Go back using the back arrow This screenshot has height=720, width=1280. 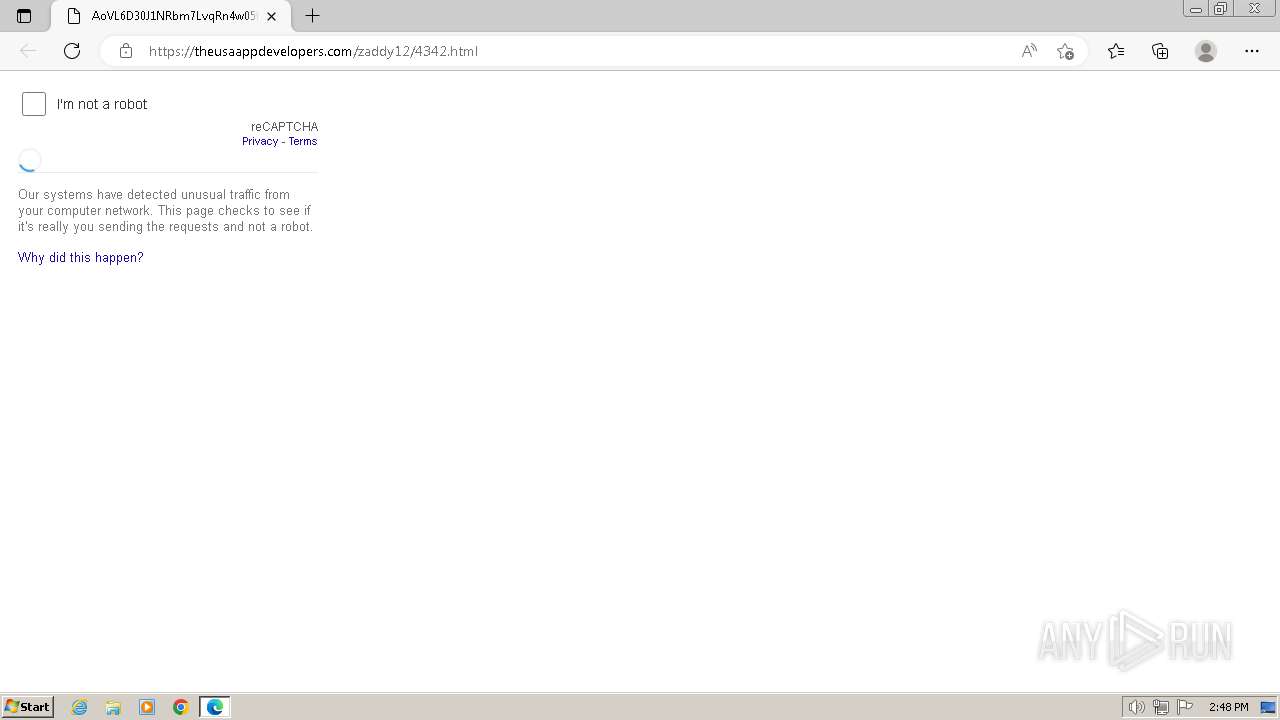tap(28, 51)
